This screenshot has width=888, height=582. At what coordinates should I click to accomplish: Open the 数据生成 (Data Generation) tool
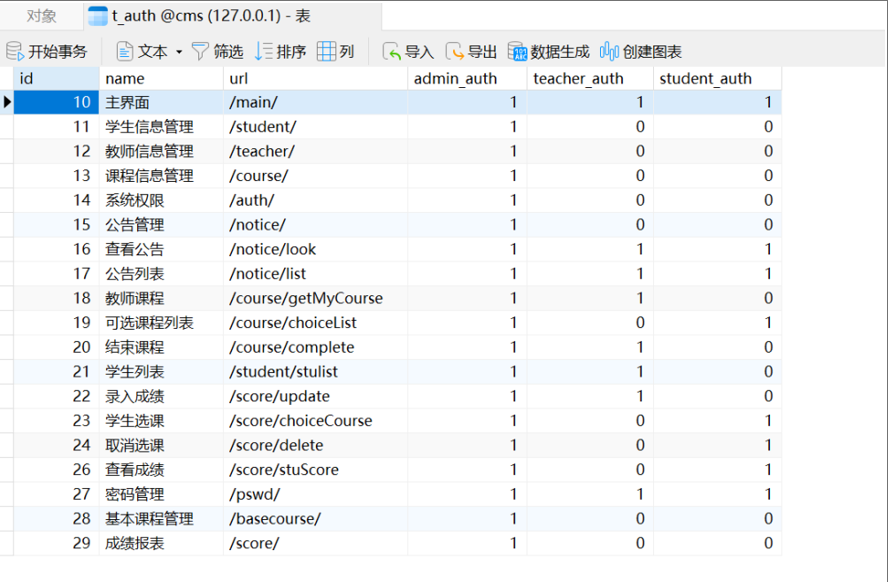point(517,51)
